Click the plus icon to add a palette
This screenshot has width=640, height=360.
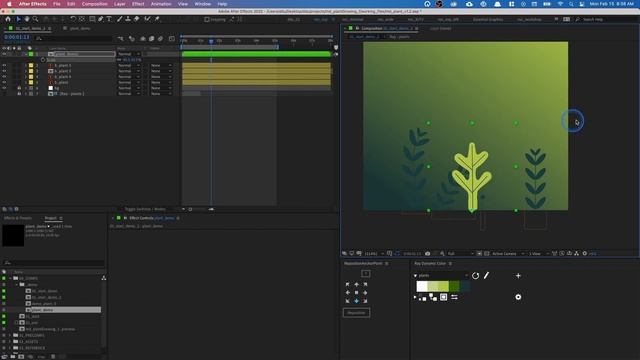(518, 276)
